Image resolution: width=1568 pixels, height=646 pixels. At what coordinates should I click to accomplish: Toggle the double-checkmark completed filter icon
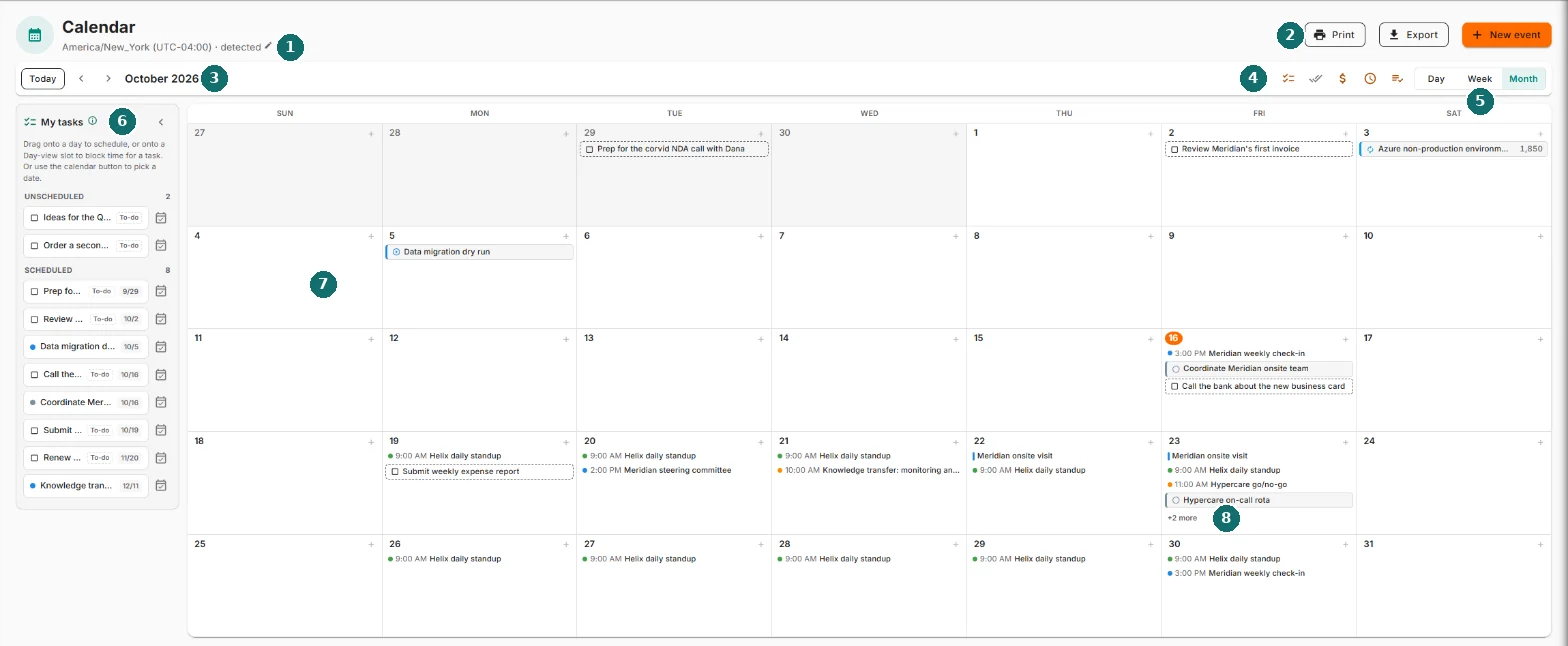tap(1316, 78)
